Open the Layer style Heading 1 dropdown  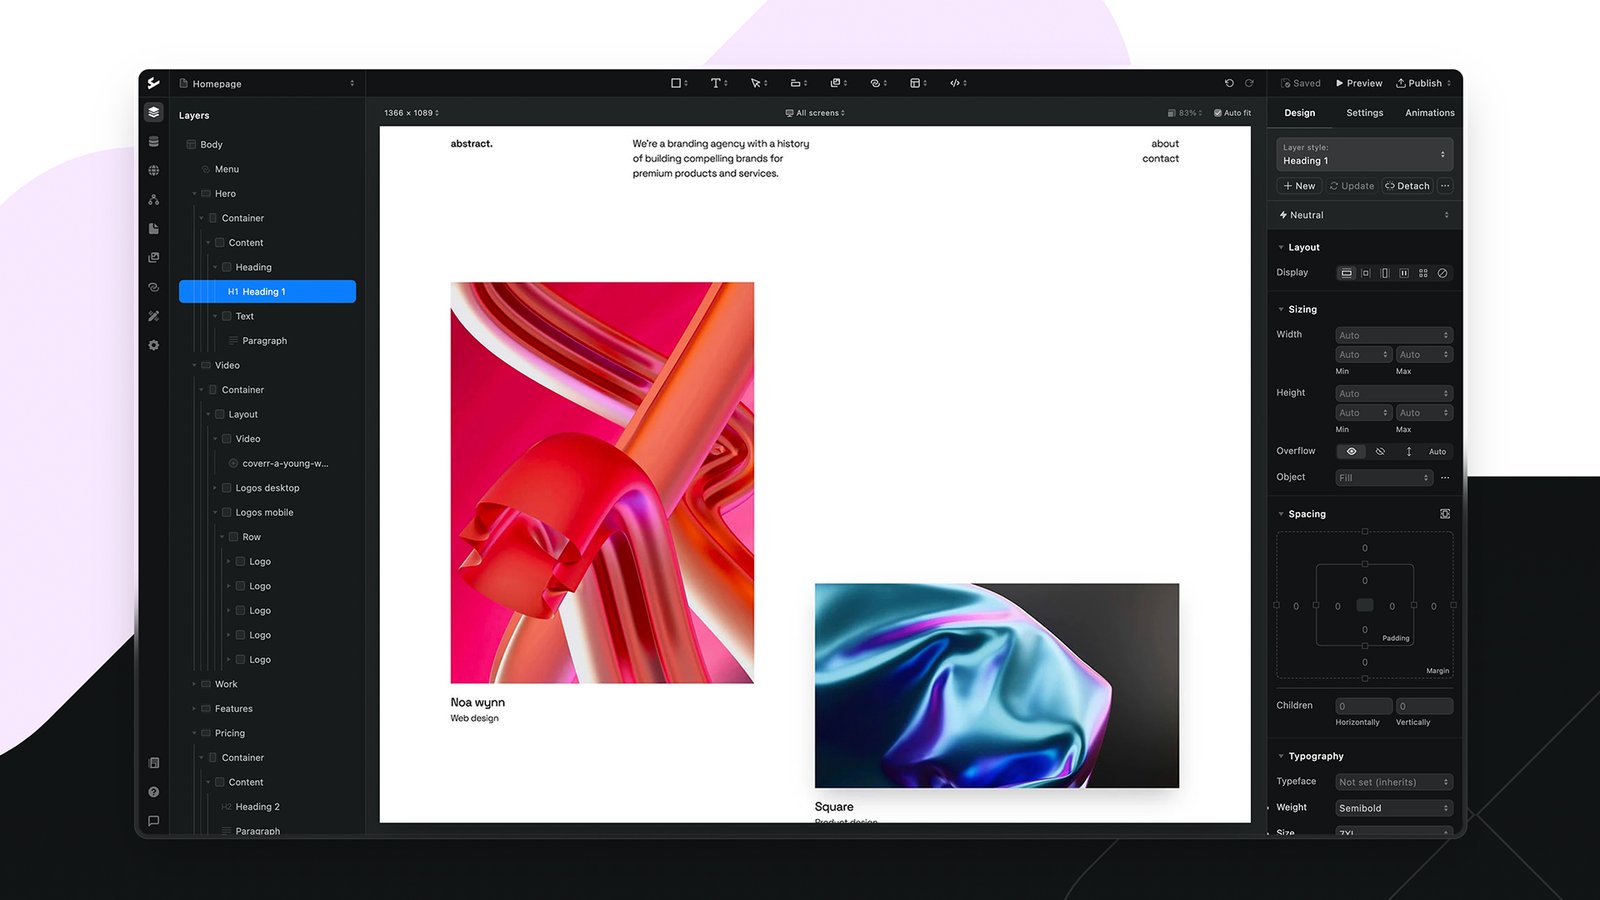(1364, 154)
